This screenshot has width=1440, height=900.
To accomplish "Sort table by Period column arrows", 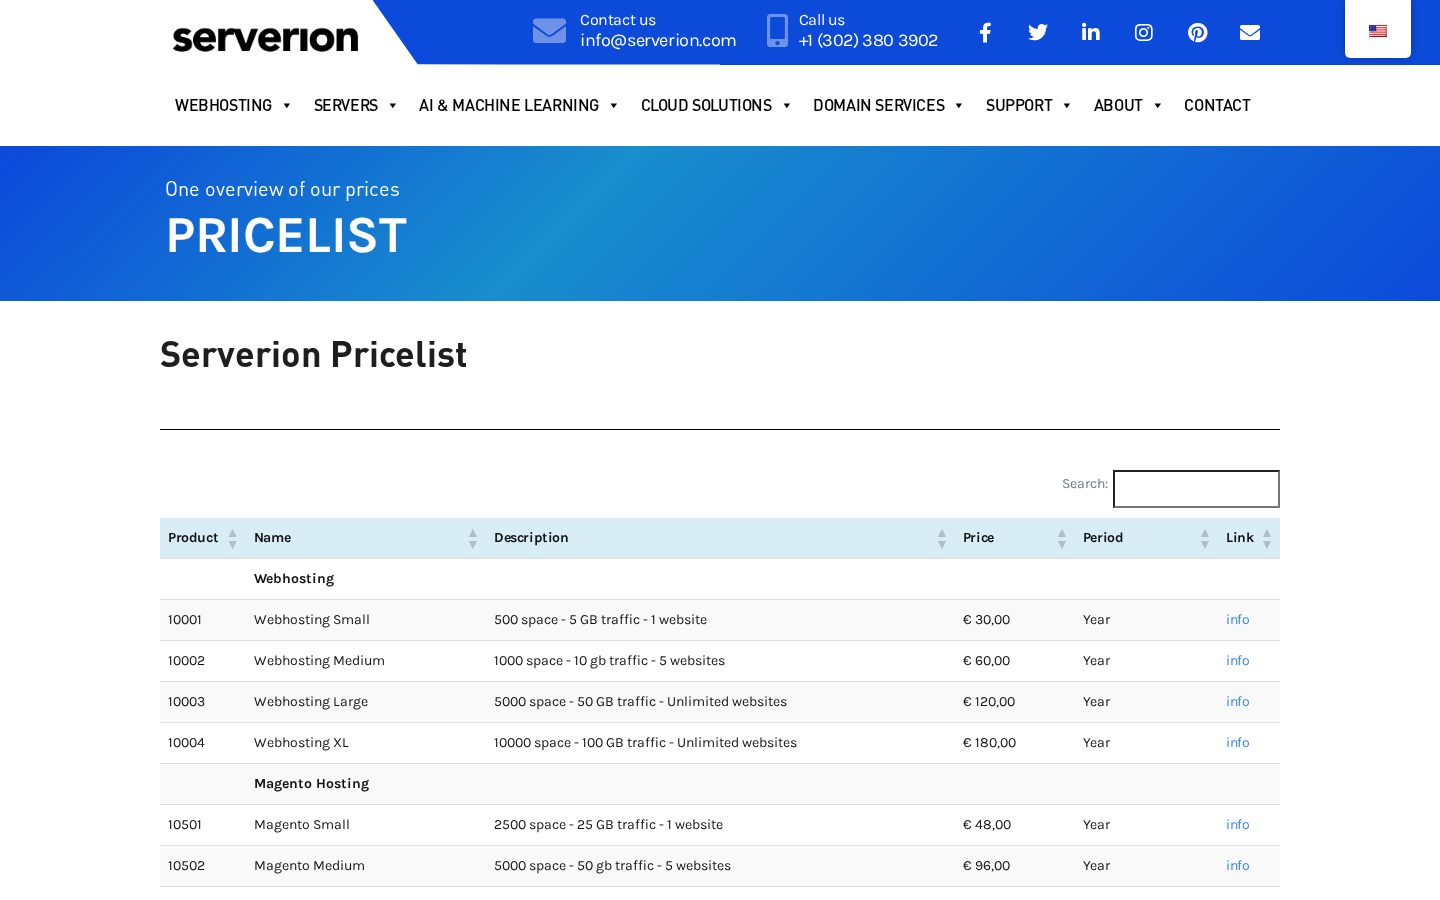I will point(1205,539).
